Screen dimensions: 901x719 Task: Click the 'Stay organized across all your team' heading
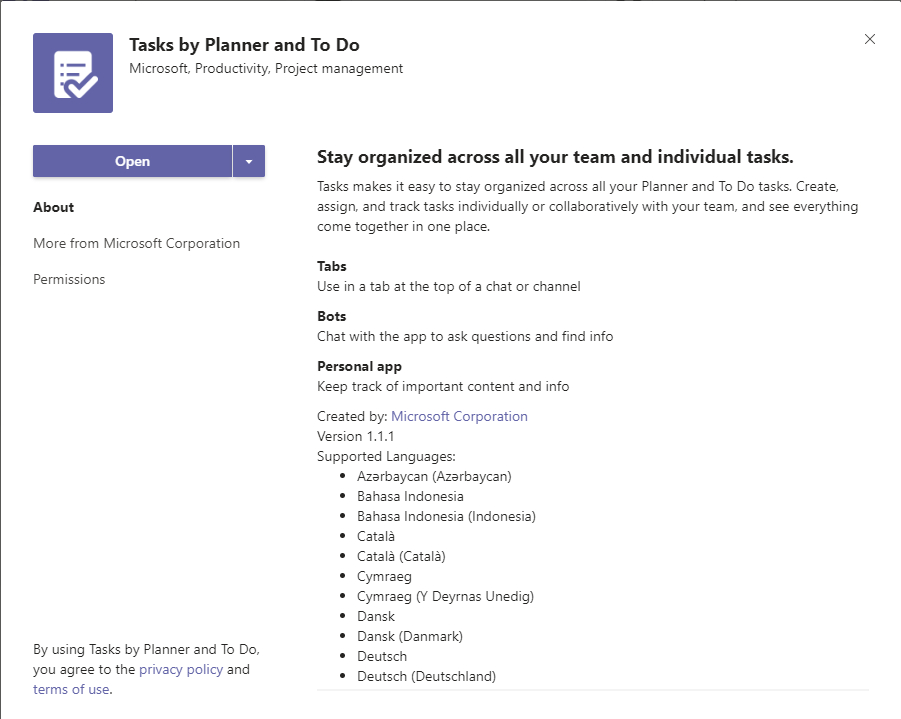555,157
